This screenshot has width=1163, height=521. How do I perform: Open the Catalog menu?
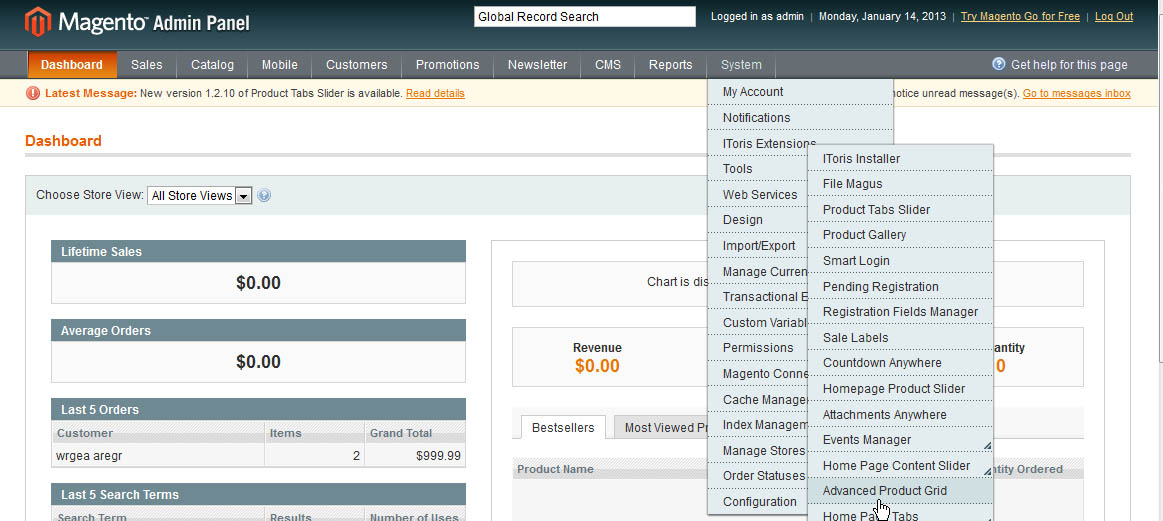(212, 65)
